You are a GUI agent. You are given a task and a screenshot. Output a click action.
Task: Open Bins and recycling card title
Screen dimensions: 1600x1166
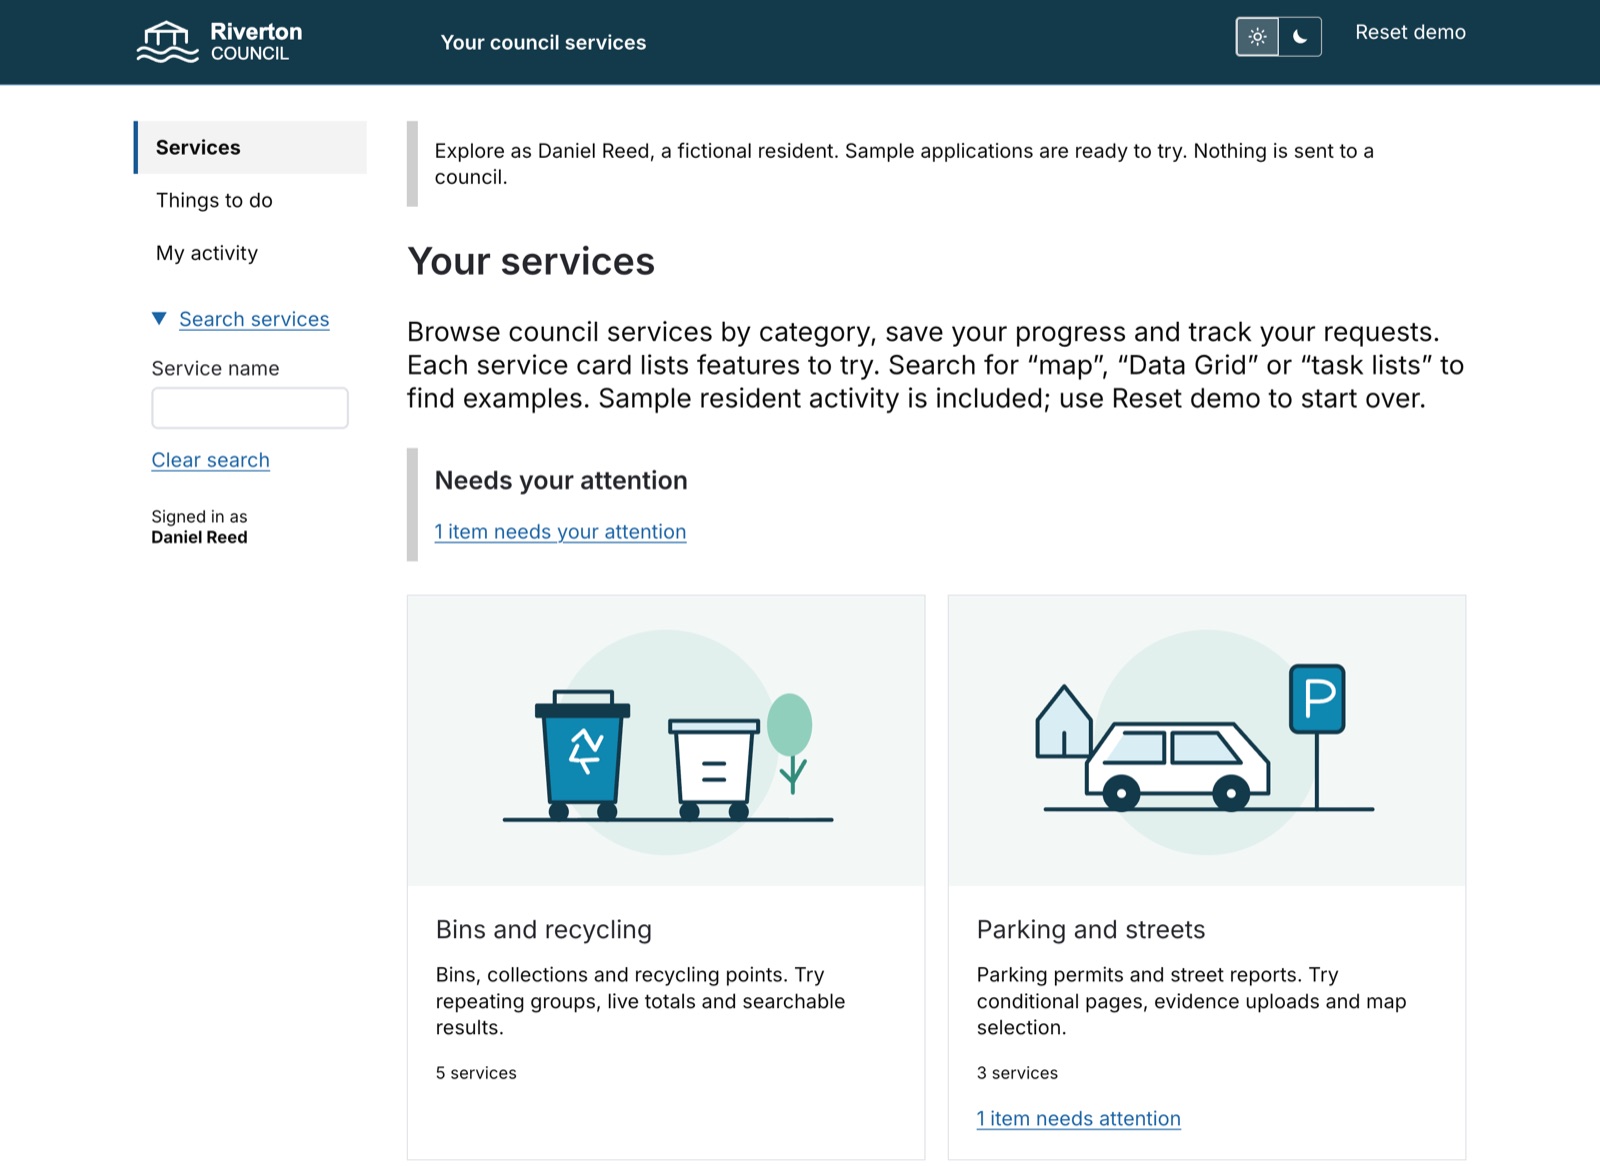pos(544,930)
